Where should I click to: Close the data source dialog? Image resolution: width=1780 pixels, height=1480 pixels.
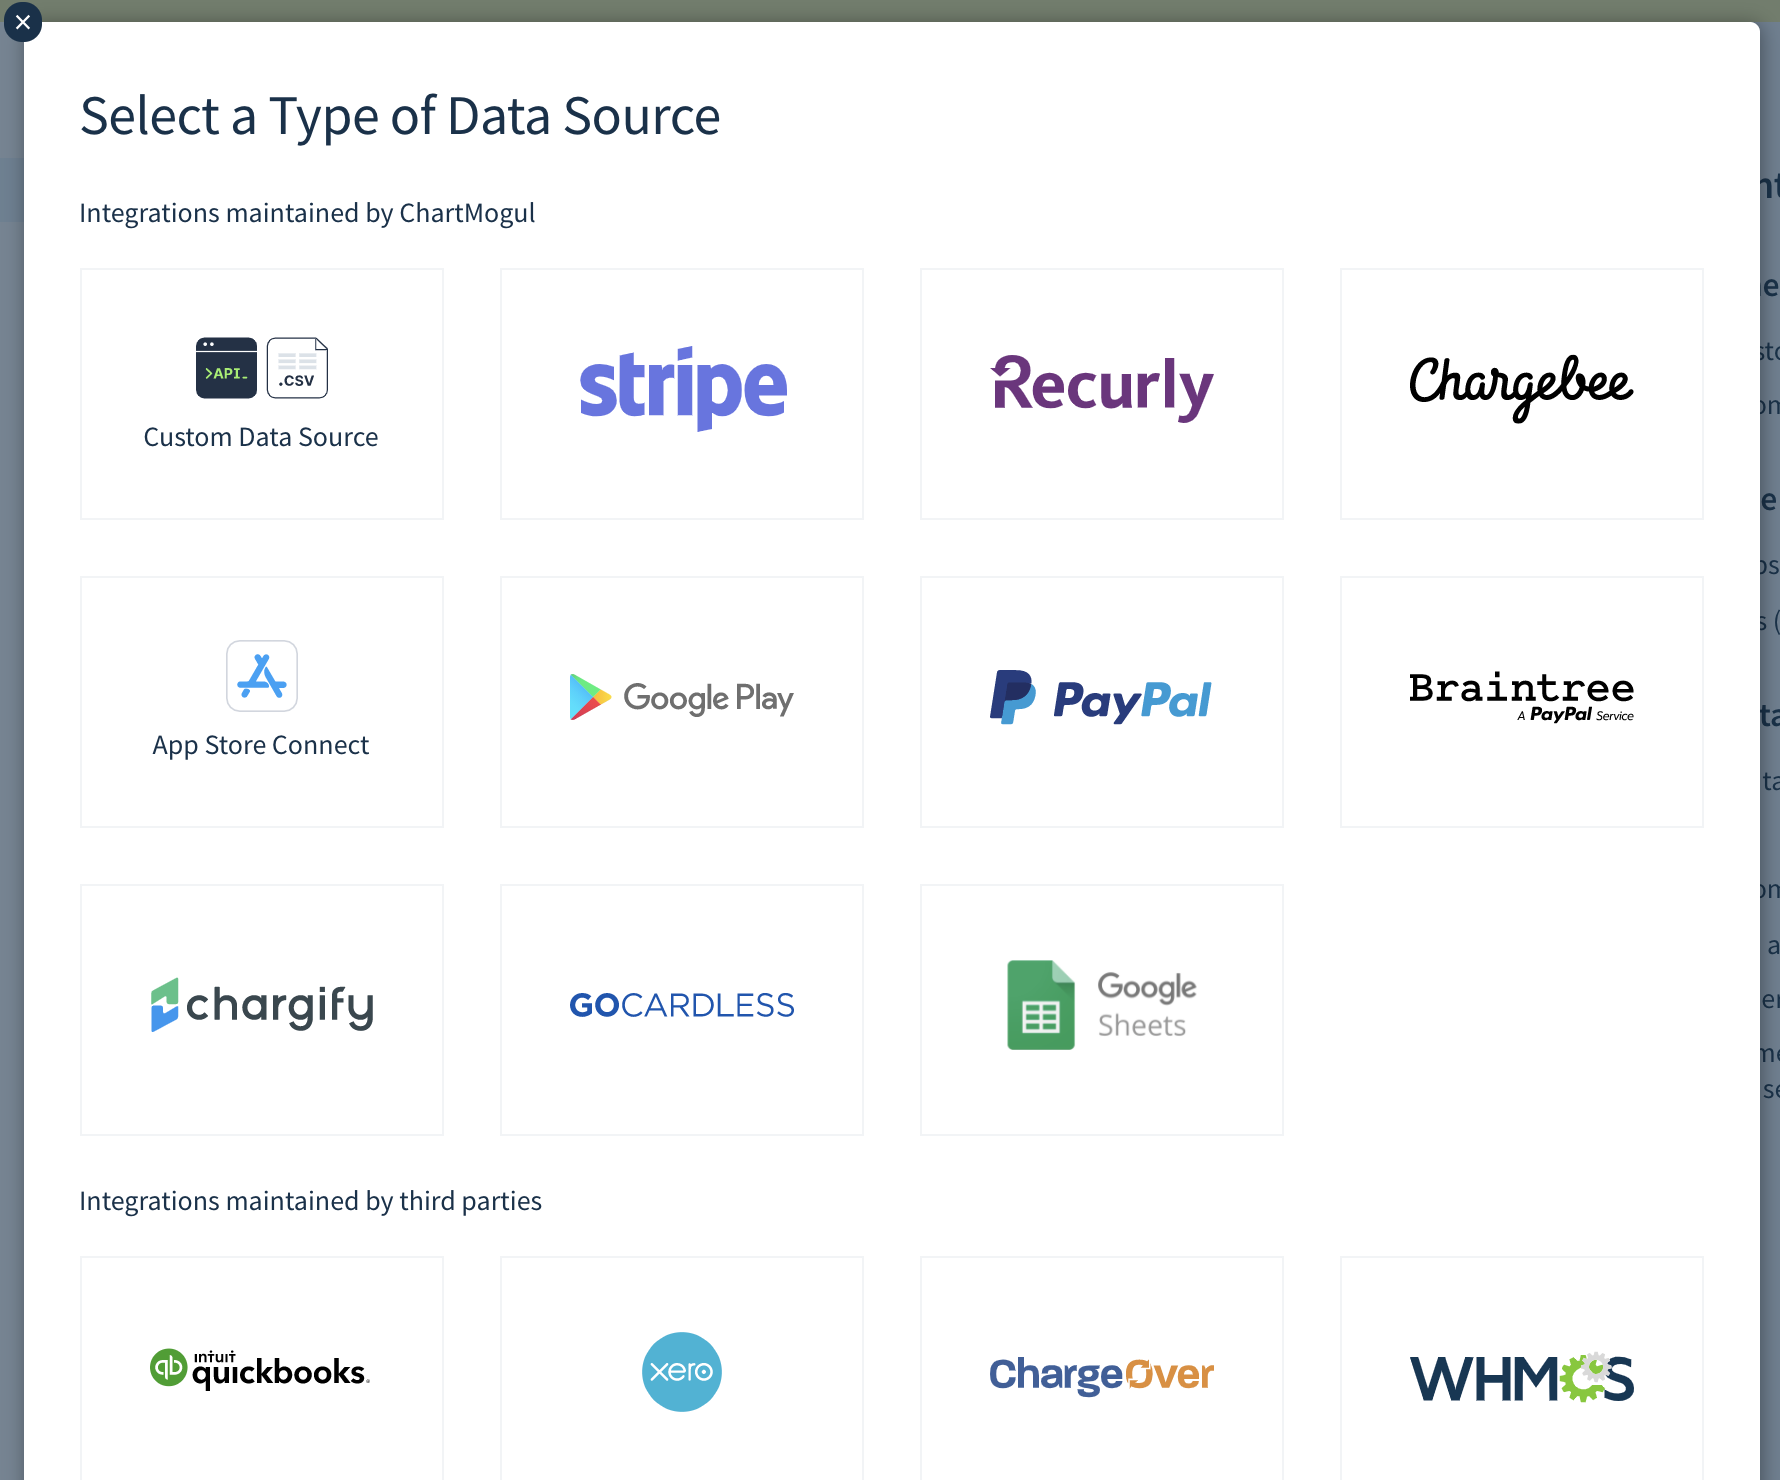[x=23, y=22]
